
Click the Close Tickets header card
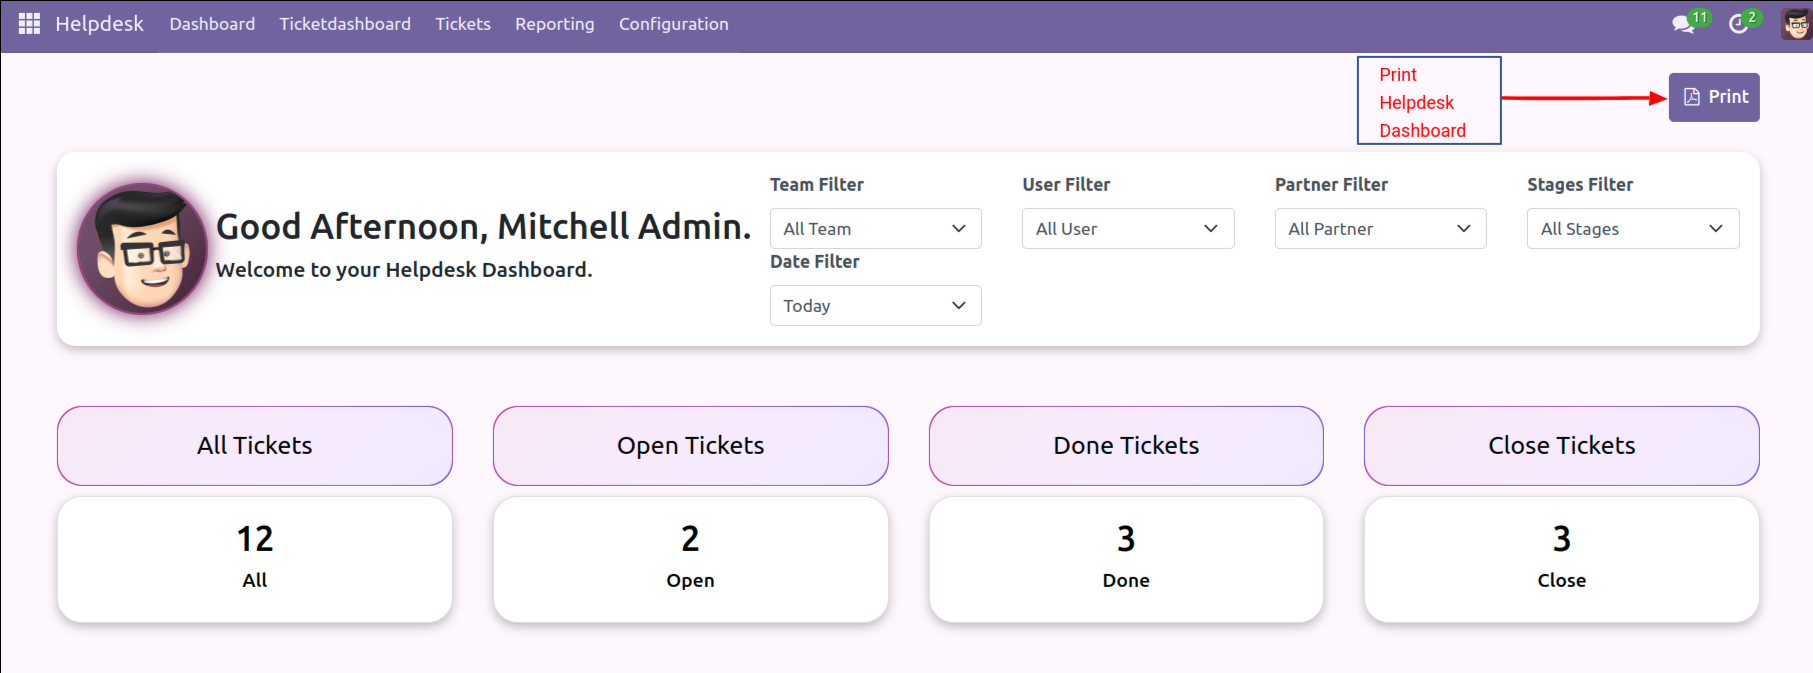1562,446
